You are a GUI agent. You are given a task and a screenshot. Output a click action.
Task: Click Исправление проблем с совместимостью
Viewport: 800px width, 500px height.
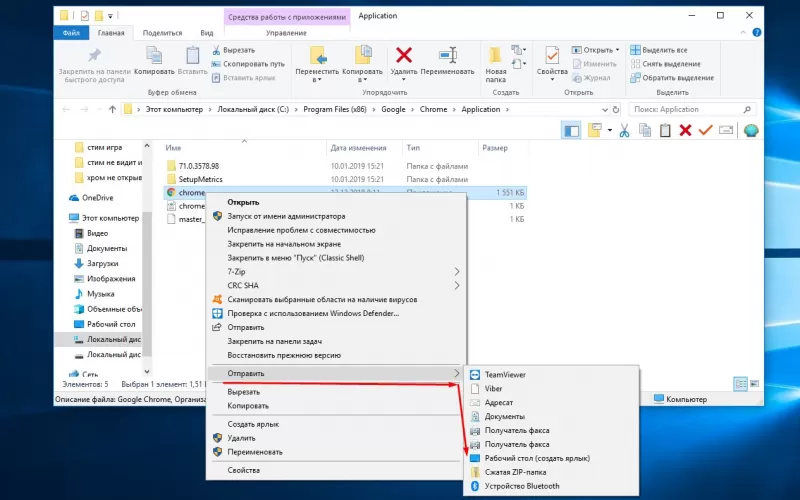[x=301, y=230]
